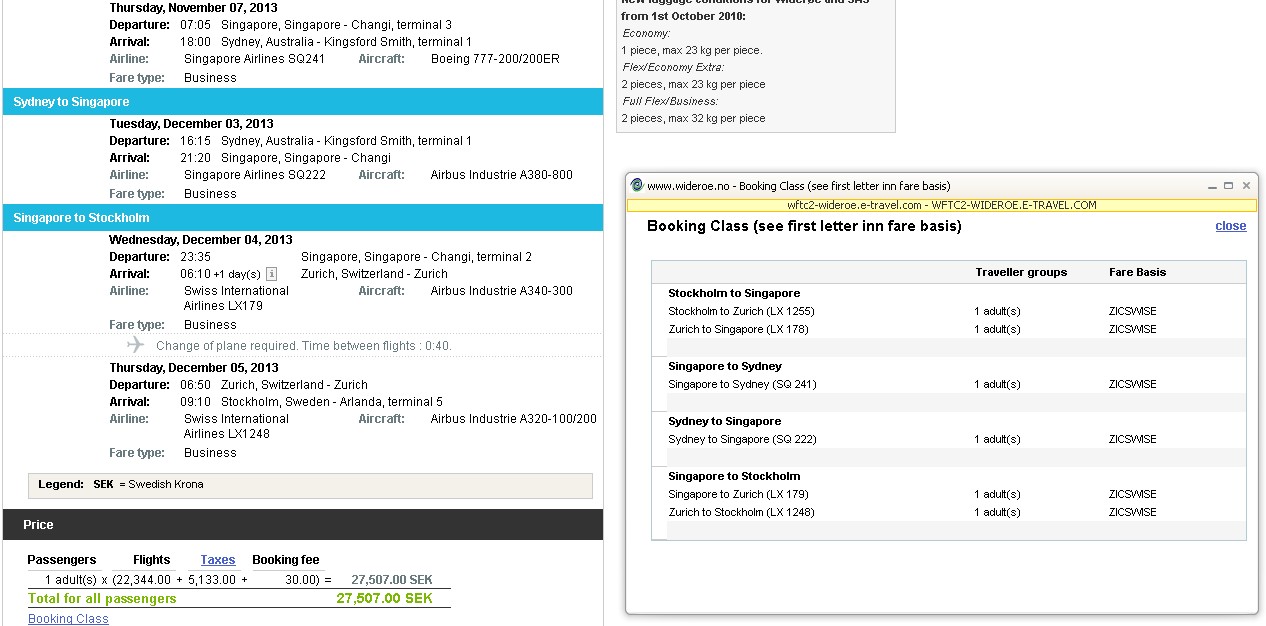Image resolution: width=1266 pixels, height=626 pixels.
Task: Click the Fare Basis column header
Action: point(1137,272)
